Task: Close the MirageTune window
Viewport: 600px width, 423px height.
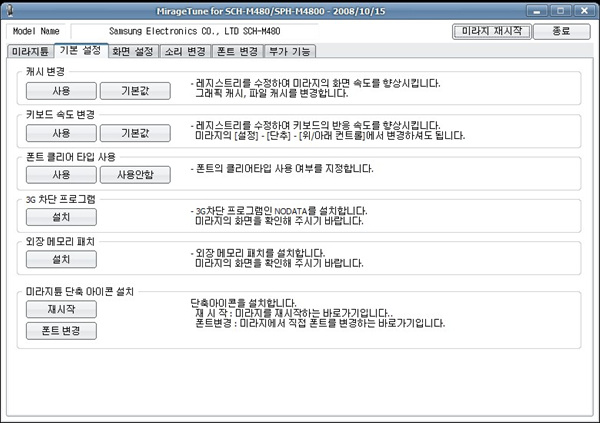Action: coord(584,11)
